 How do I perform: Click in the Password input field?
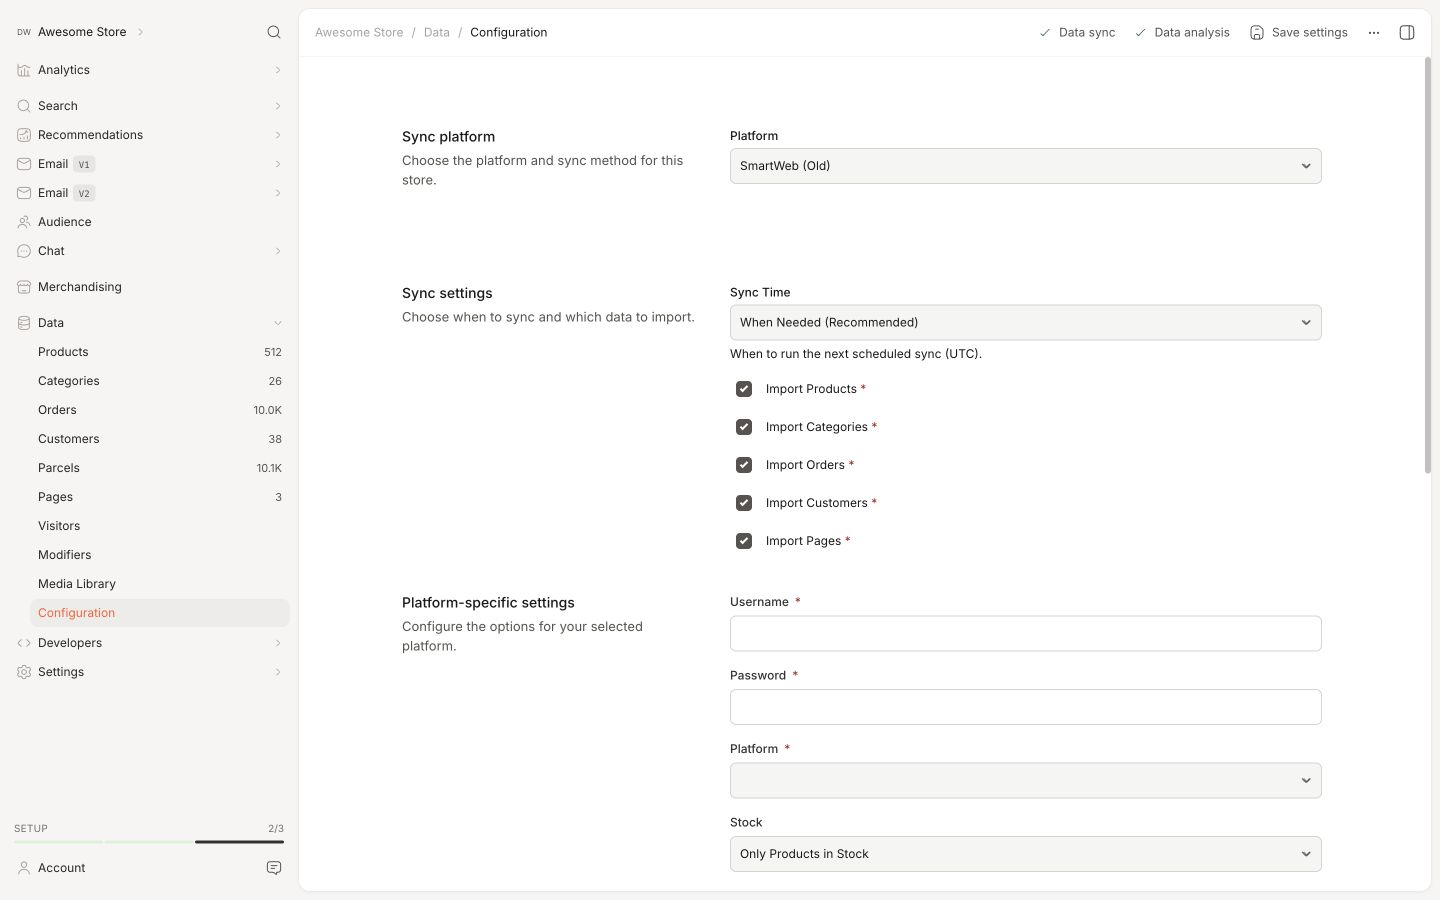click(1025, 707)
